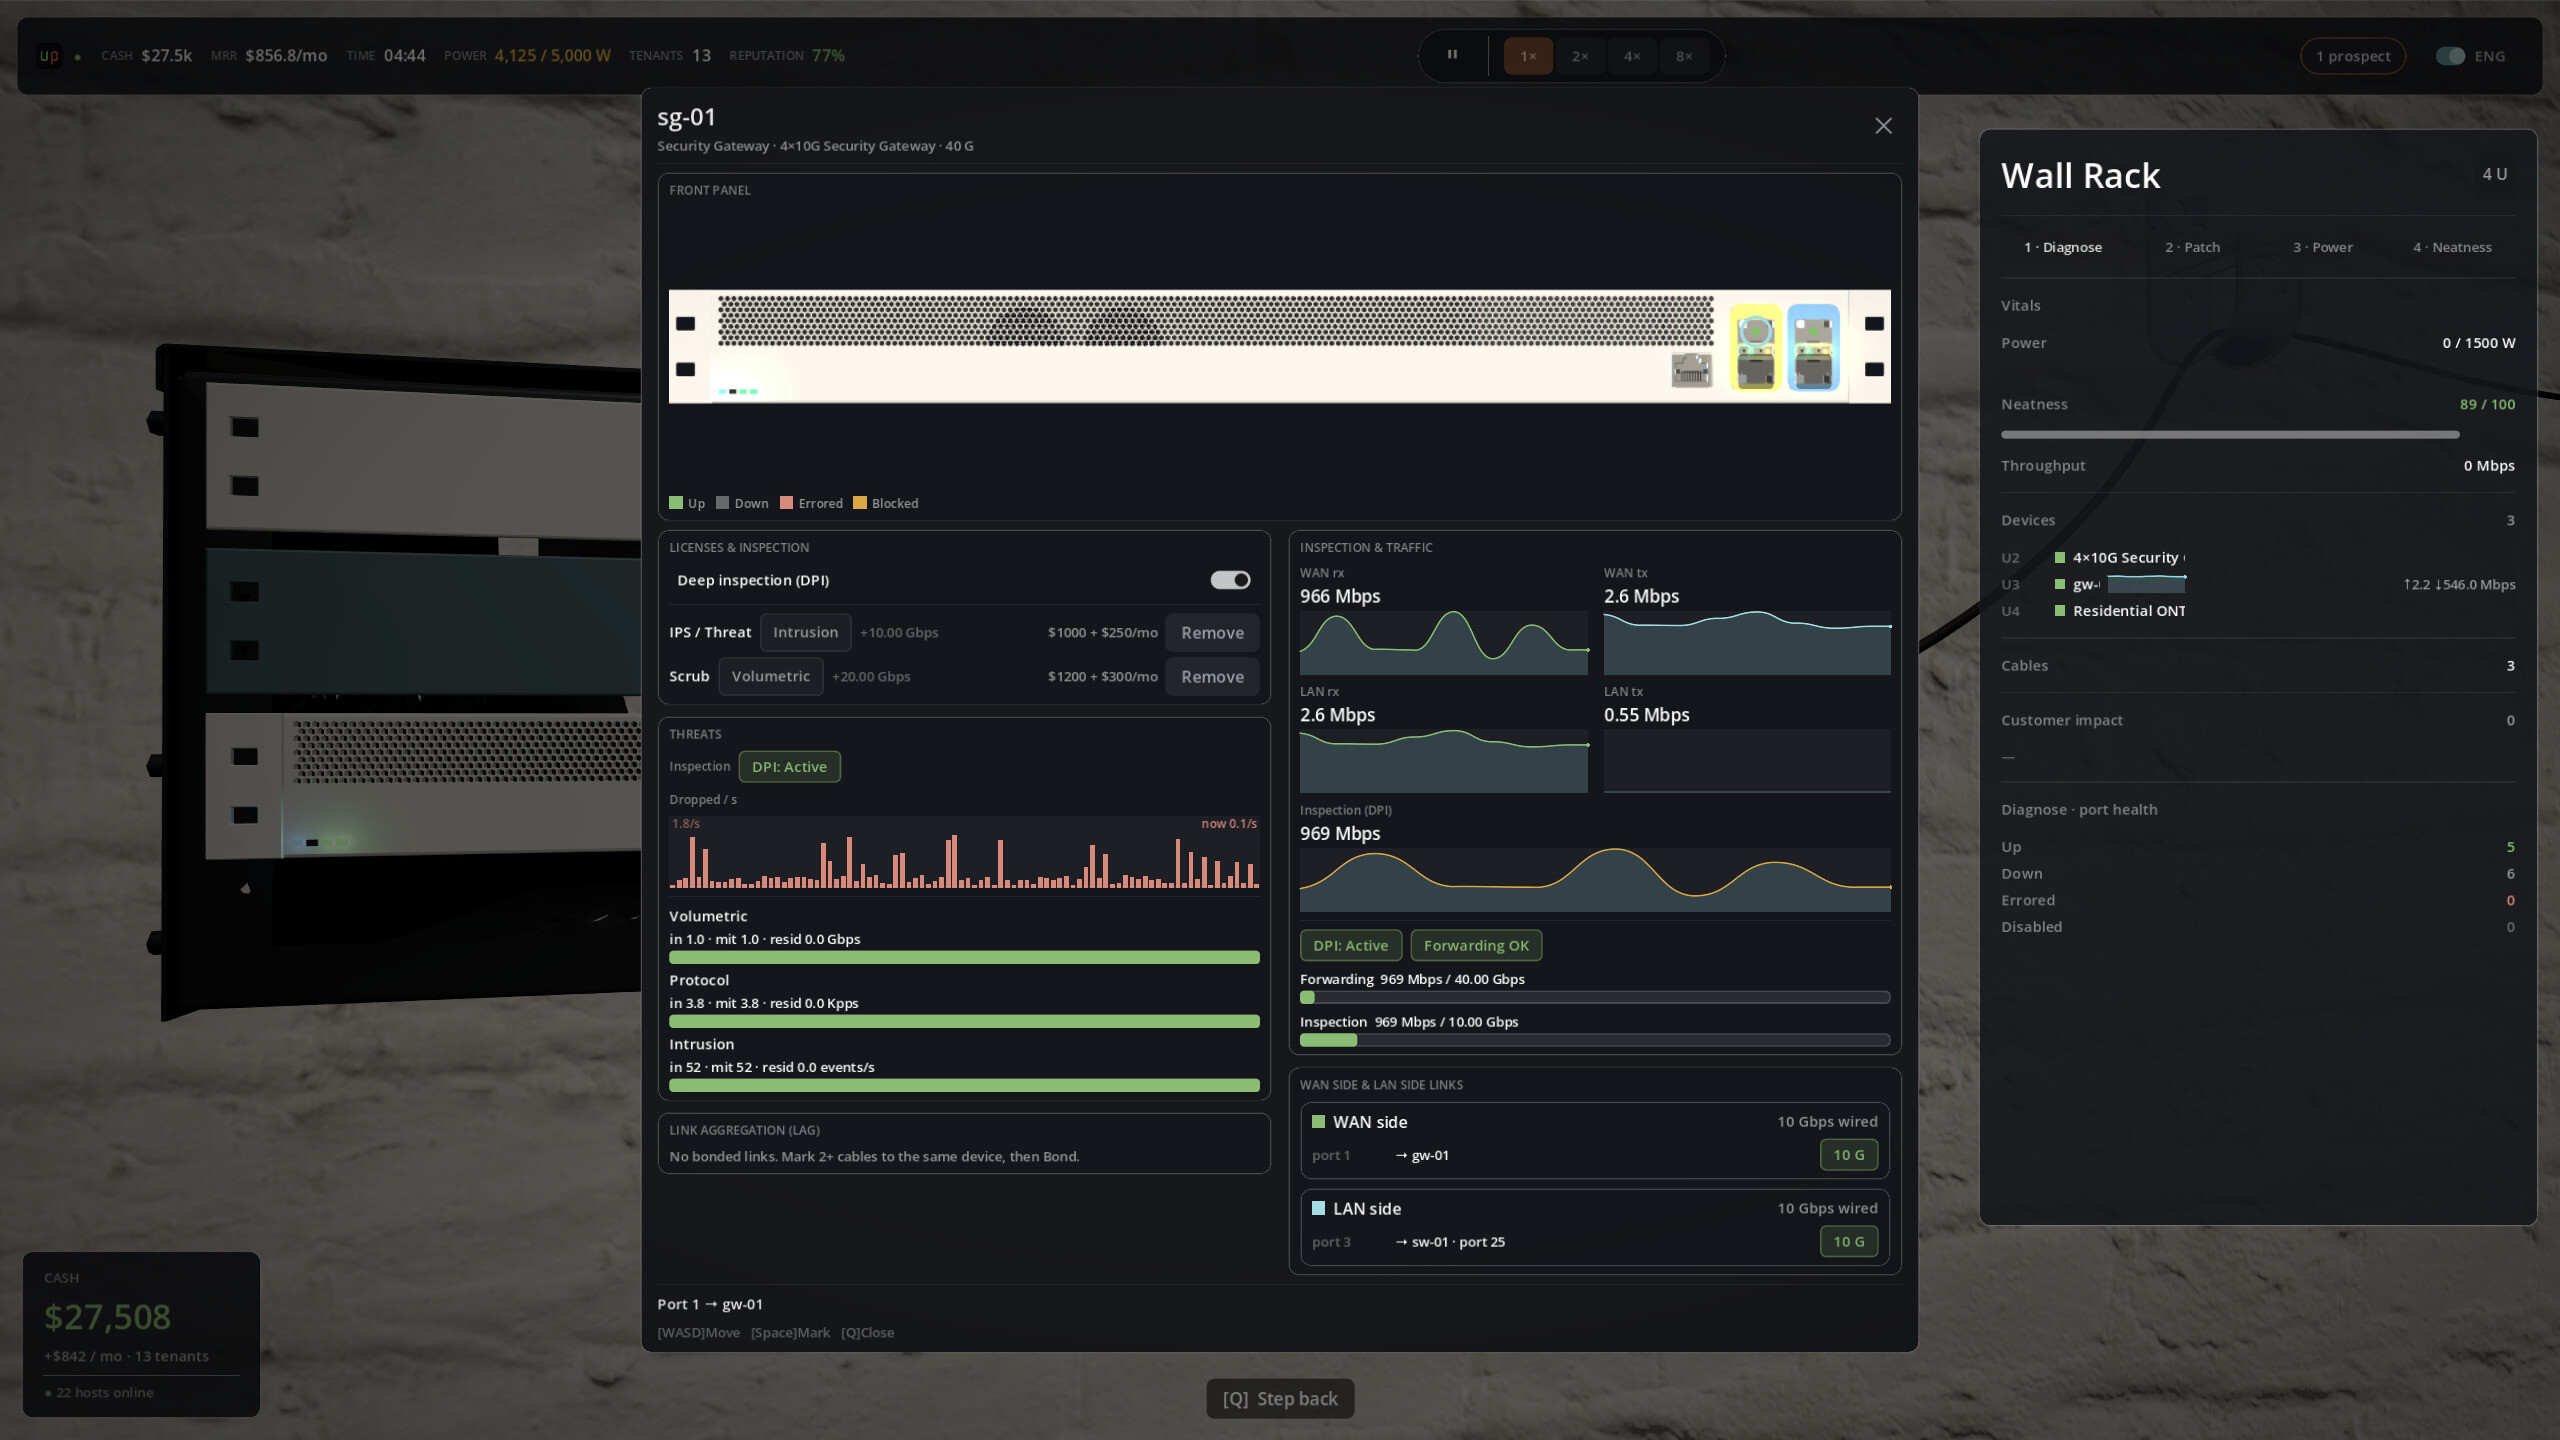Screen dimensions: 2560x1440
Task: Click the Dropped per second bar chart
Action: (964, 853)
